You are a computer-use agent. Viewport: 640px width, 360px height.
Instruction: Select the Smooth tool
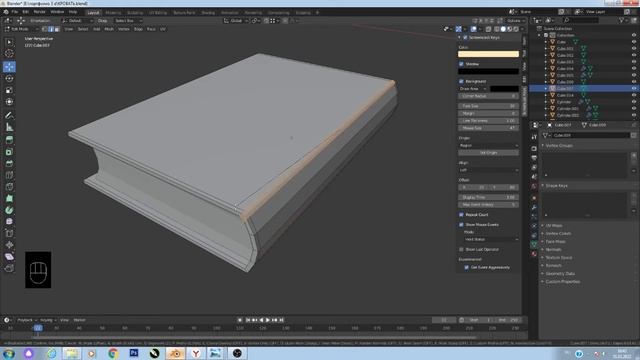point(9,222)
